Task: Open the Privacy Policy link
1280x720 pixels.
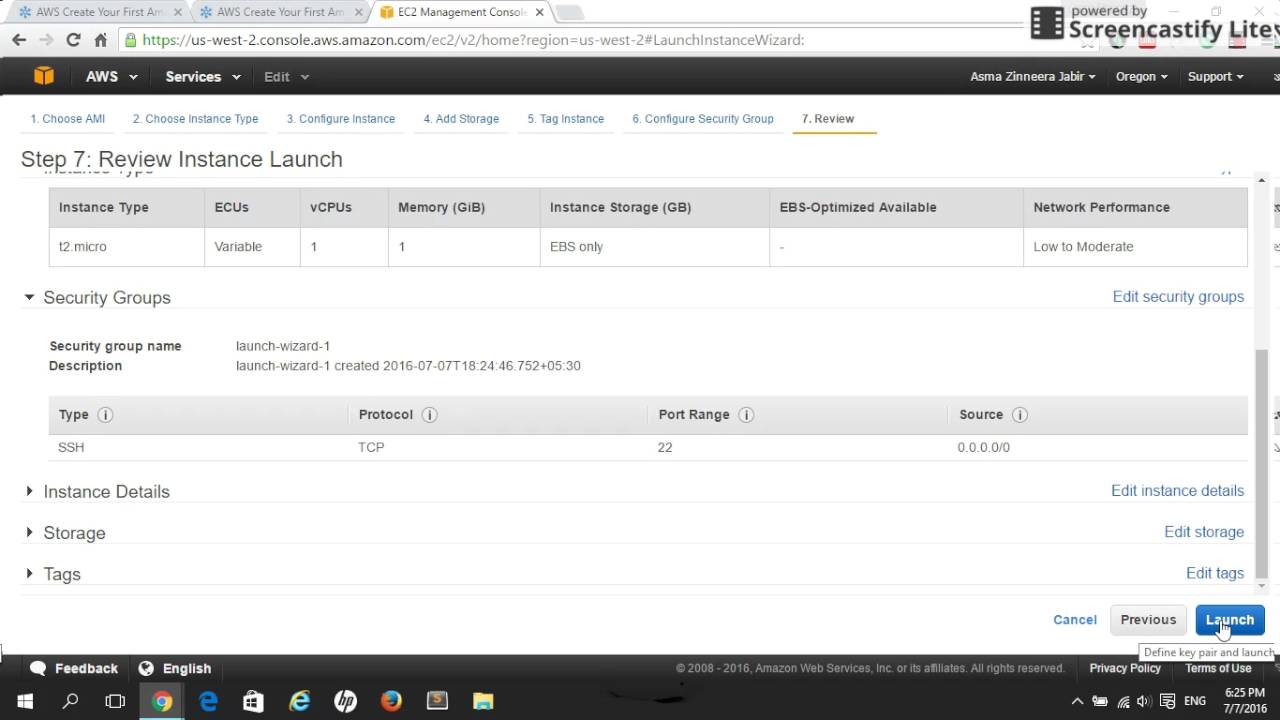Action: point(1125,668)
